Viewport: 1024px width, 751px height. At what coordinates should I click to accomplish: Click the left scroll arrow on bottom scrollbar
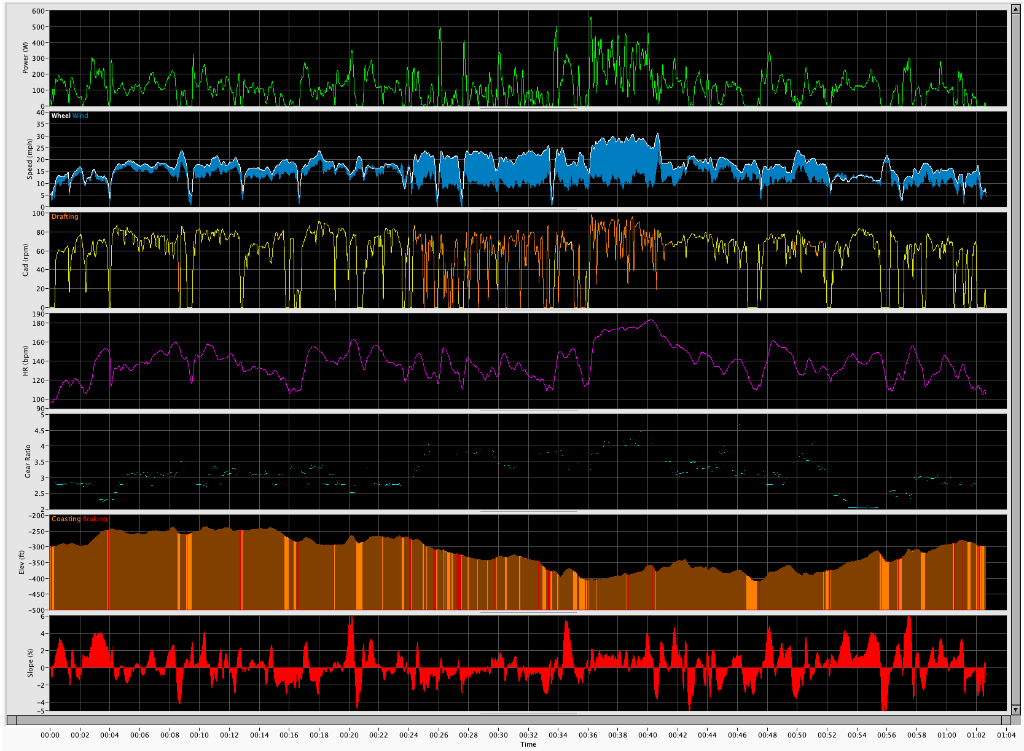(10, 720)
